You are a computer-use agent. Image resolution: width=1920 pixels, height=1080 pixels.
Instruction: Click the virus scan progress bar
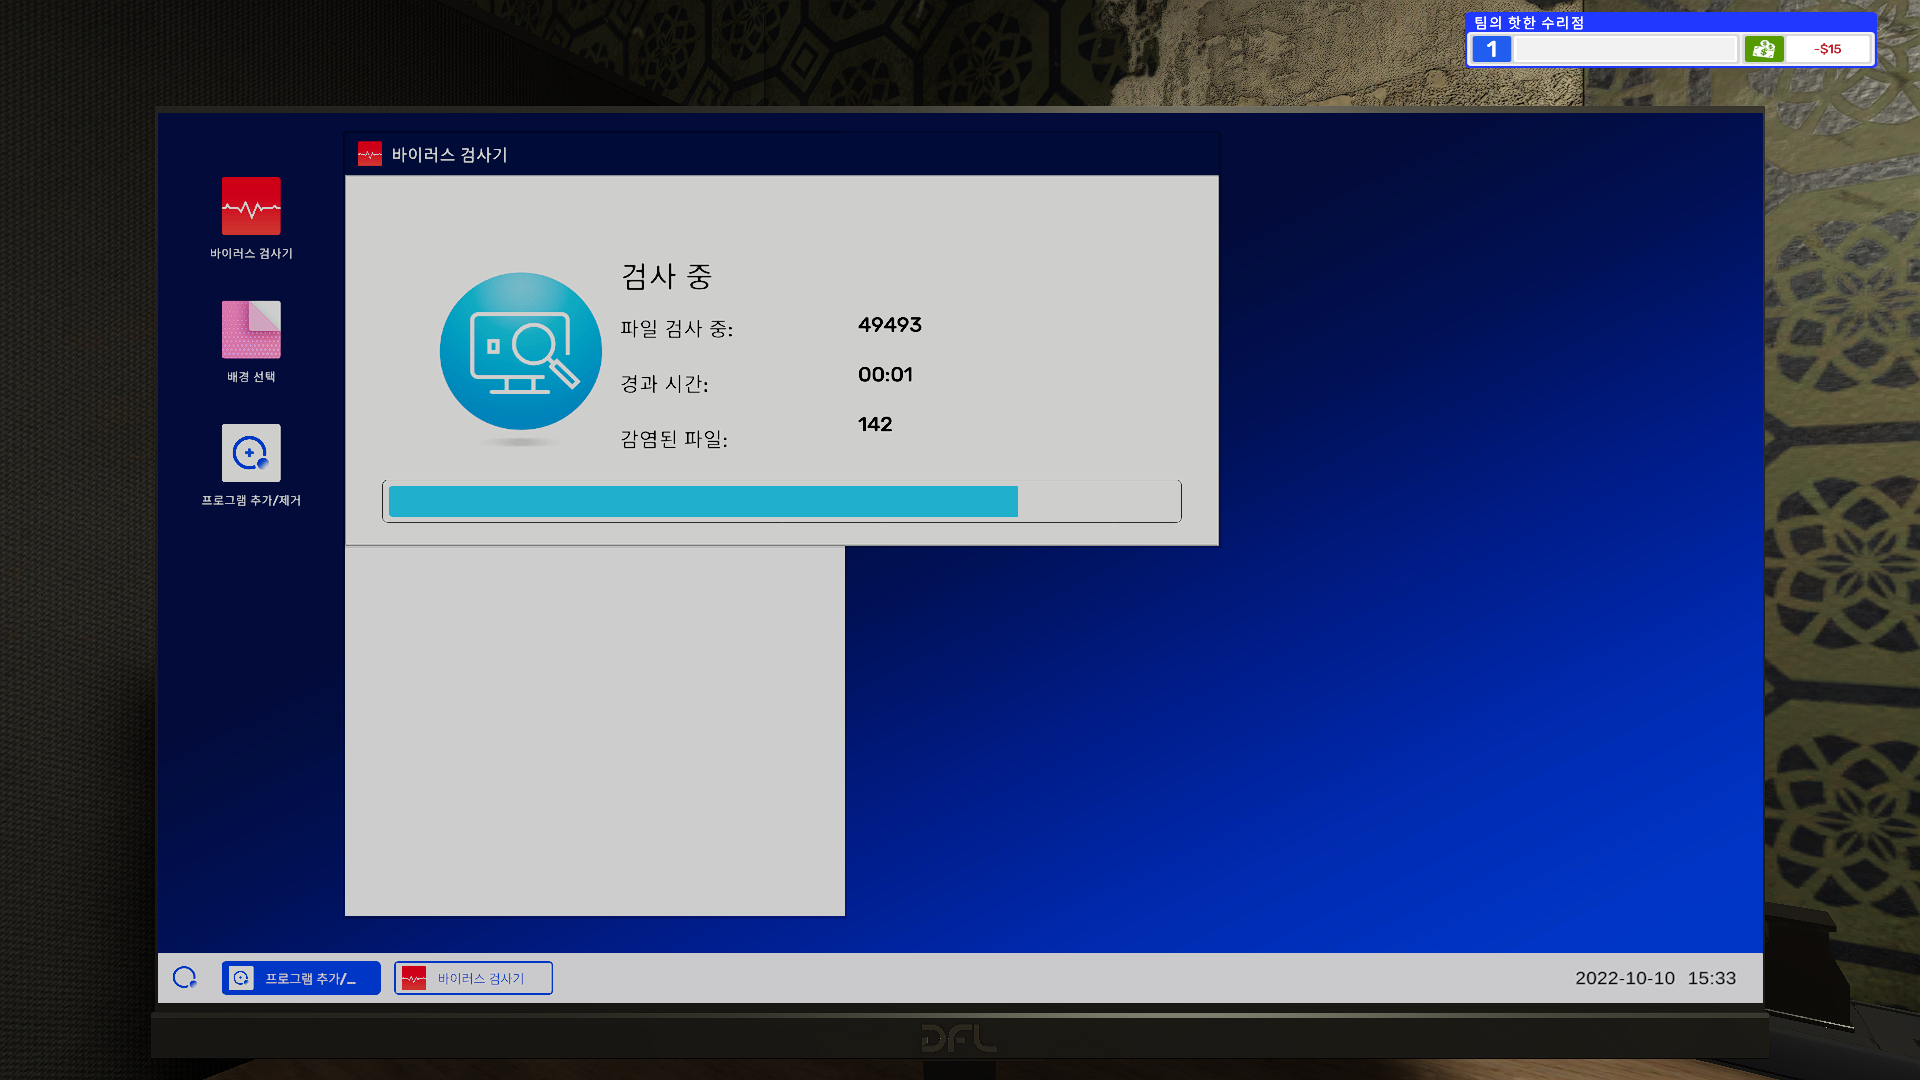[x=781, y=501]
